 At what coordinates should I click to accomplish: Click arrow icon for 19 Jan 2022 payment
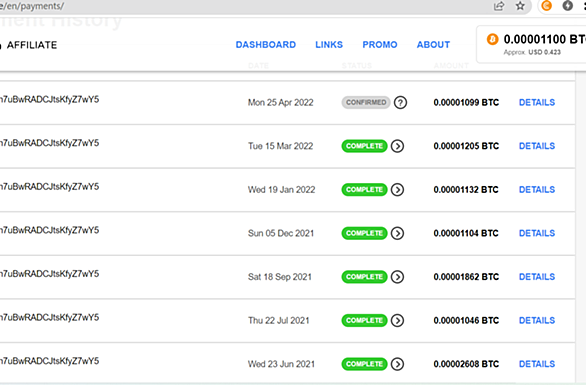pyautogui.click(x=397, y=190)
